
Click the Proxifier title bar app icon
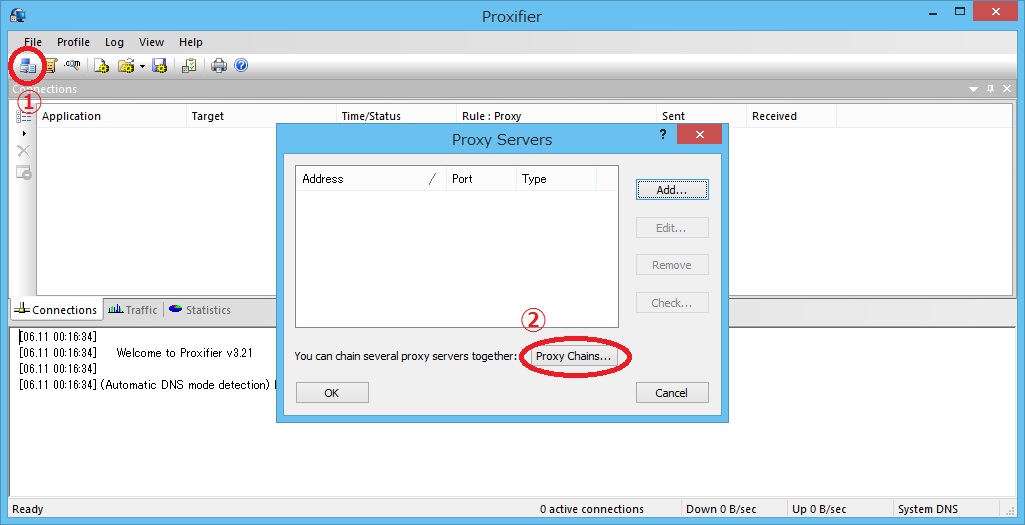tap(18, 14)
